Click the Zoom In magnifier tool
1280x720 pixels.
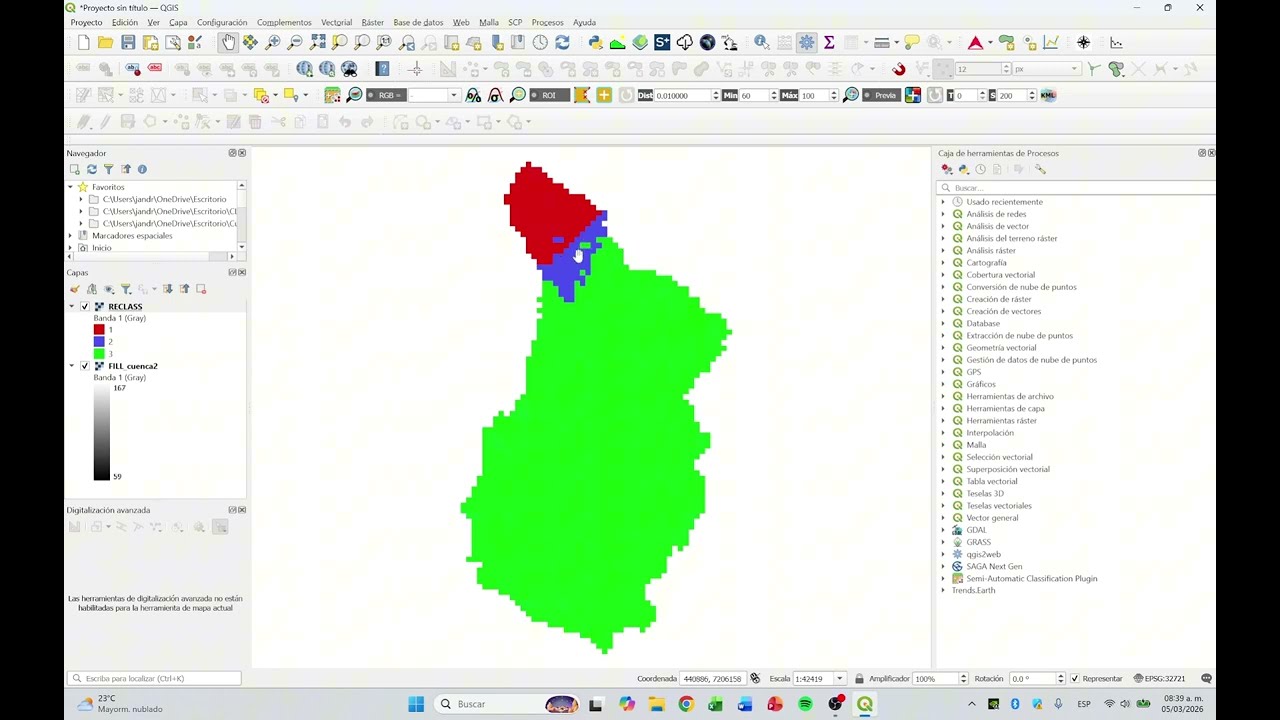pyautogui.click(x=273, y=42)
